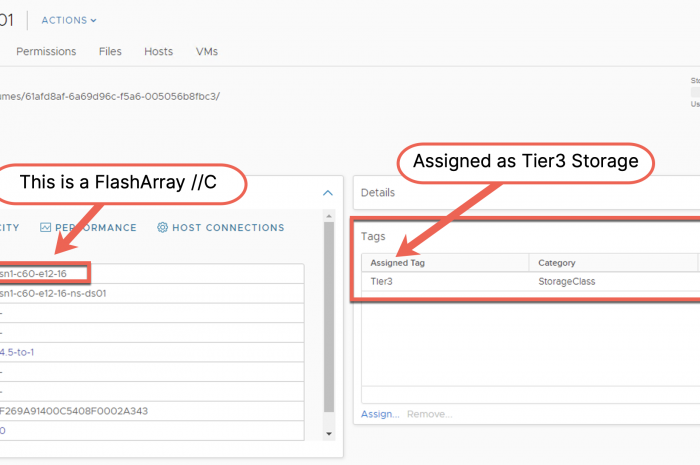Click the scrollbar down arrow in the left panel

pos(329,434)
